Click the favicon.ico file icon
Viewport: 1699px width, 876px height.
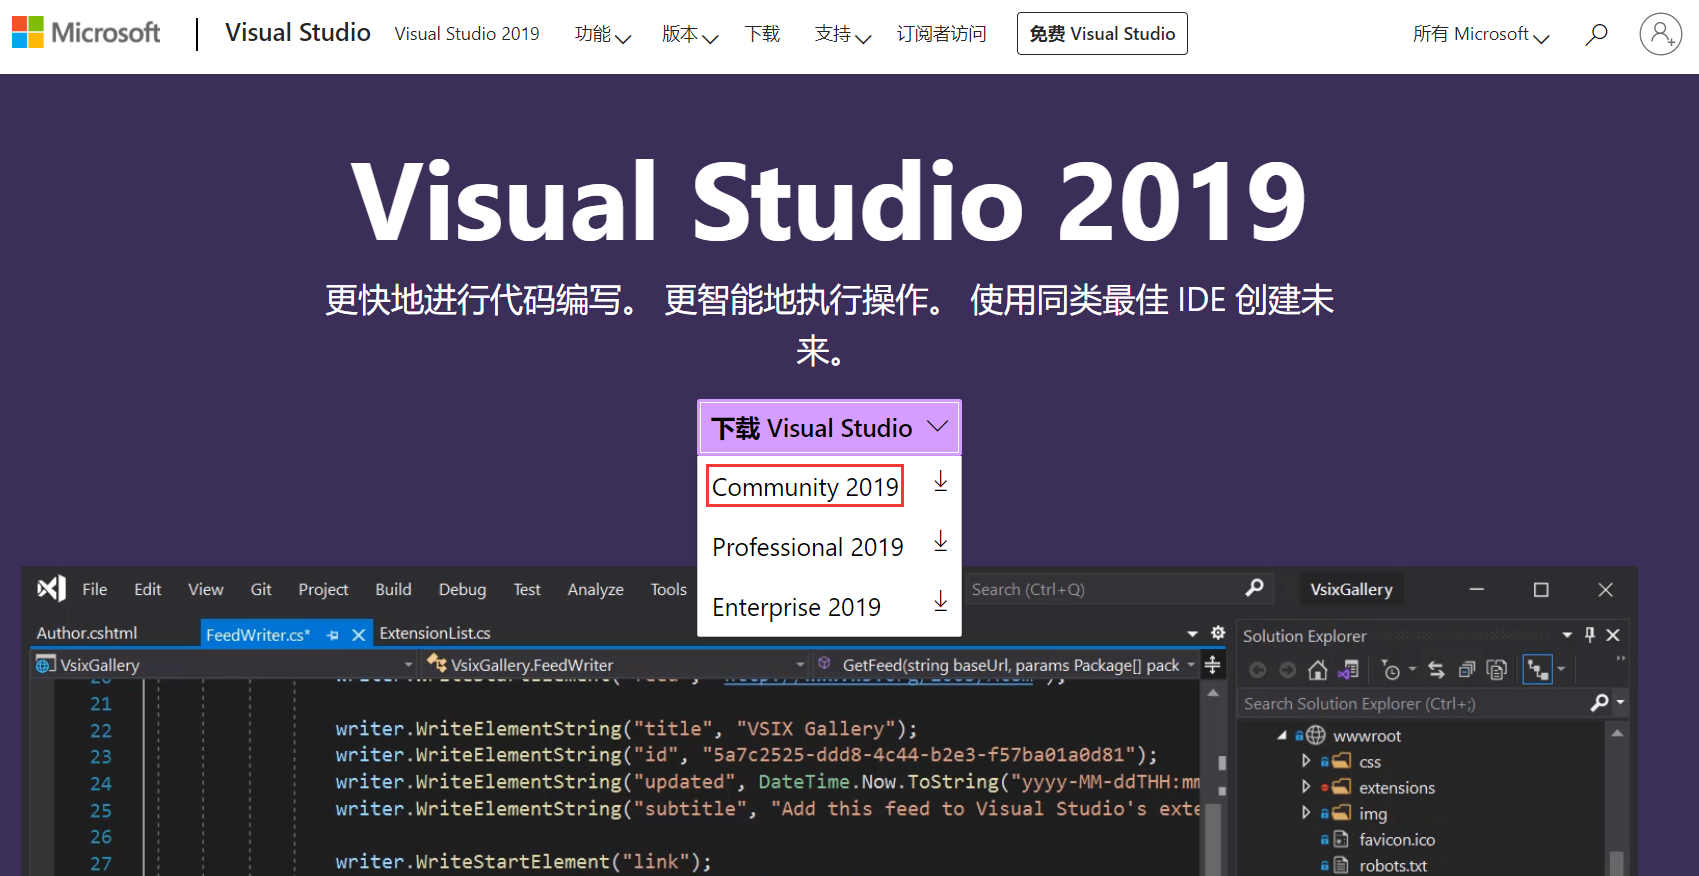[1341, 839]
